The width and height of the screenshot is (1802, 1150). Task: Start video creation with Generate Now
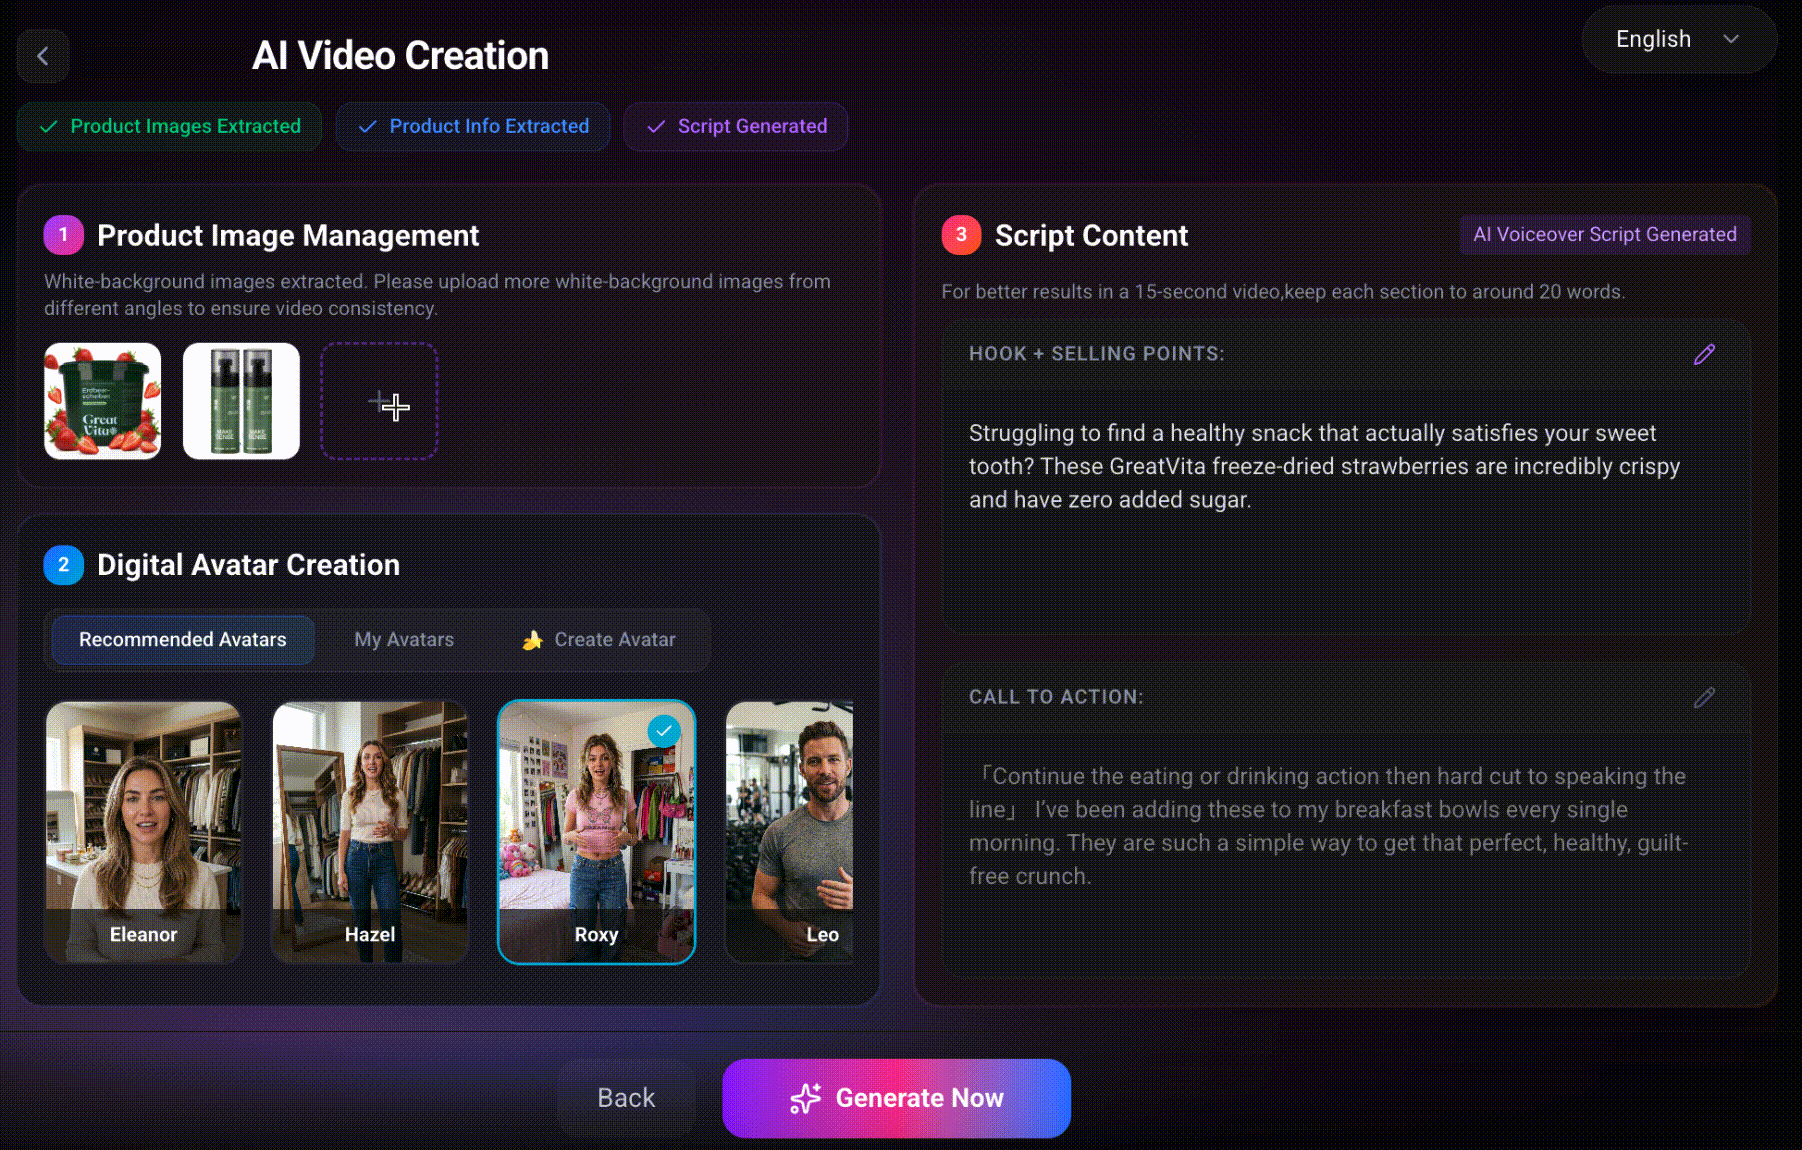[x=897, y=1098]
